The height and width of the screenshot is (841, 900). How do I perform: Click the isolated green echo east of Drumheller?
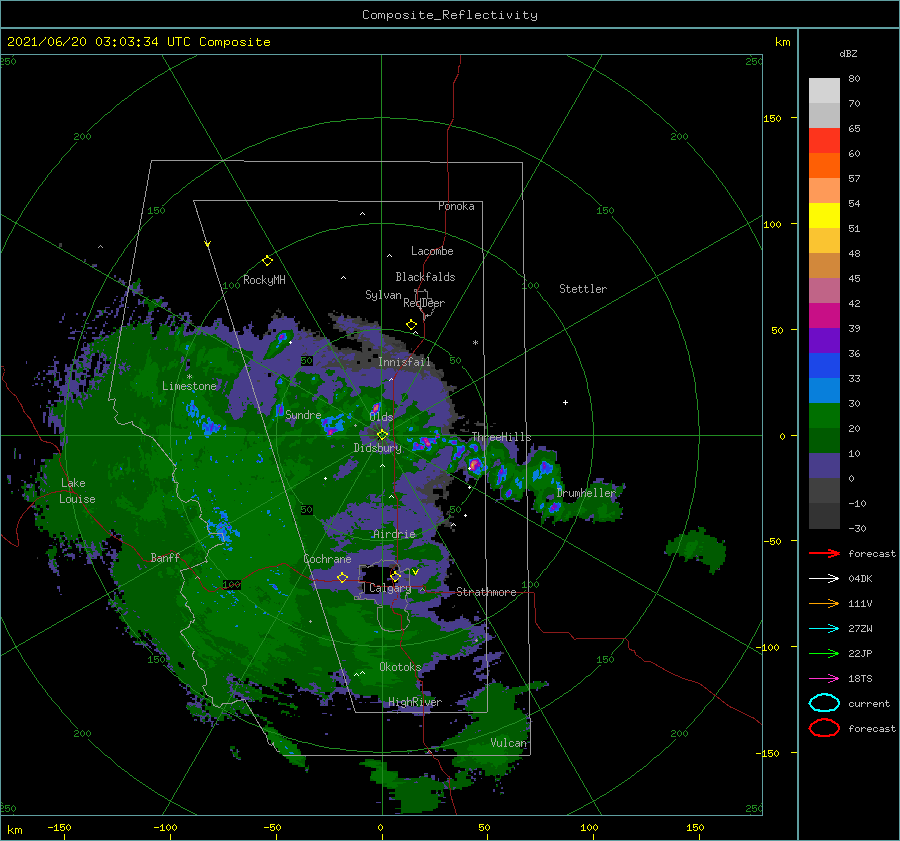tap(697, 549)
